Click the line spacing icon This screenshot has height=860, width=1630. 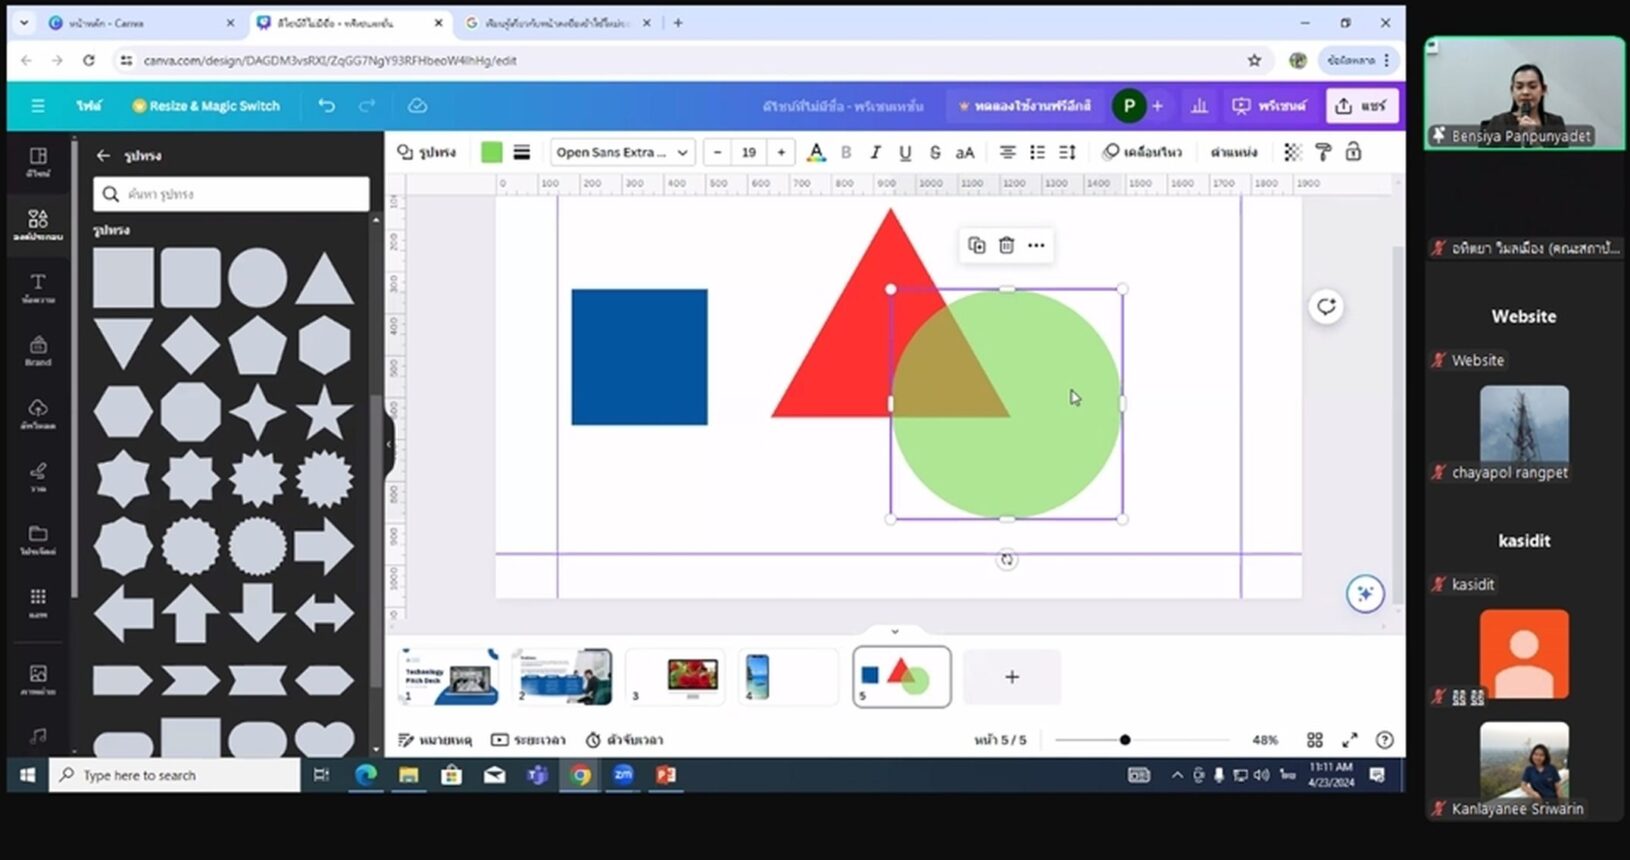(x=1068, y=152)
